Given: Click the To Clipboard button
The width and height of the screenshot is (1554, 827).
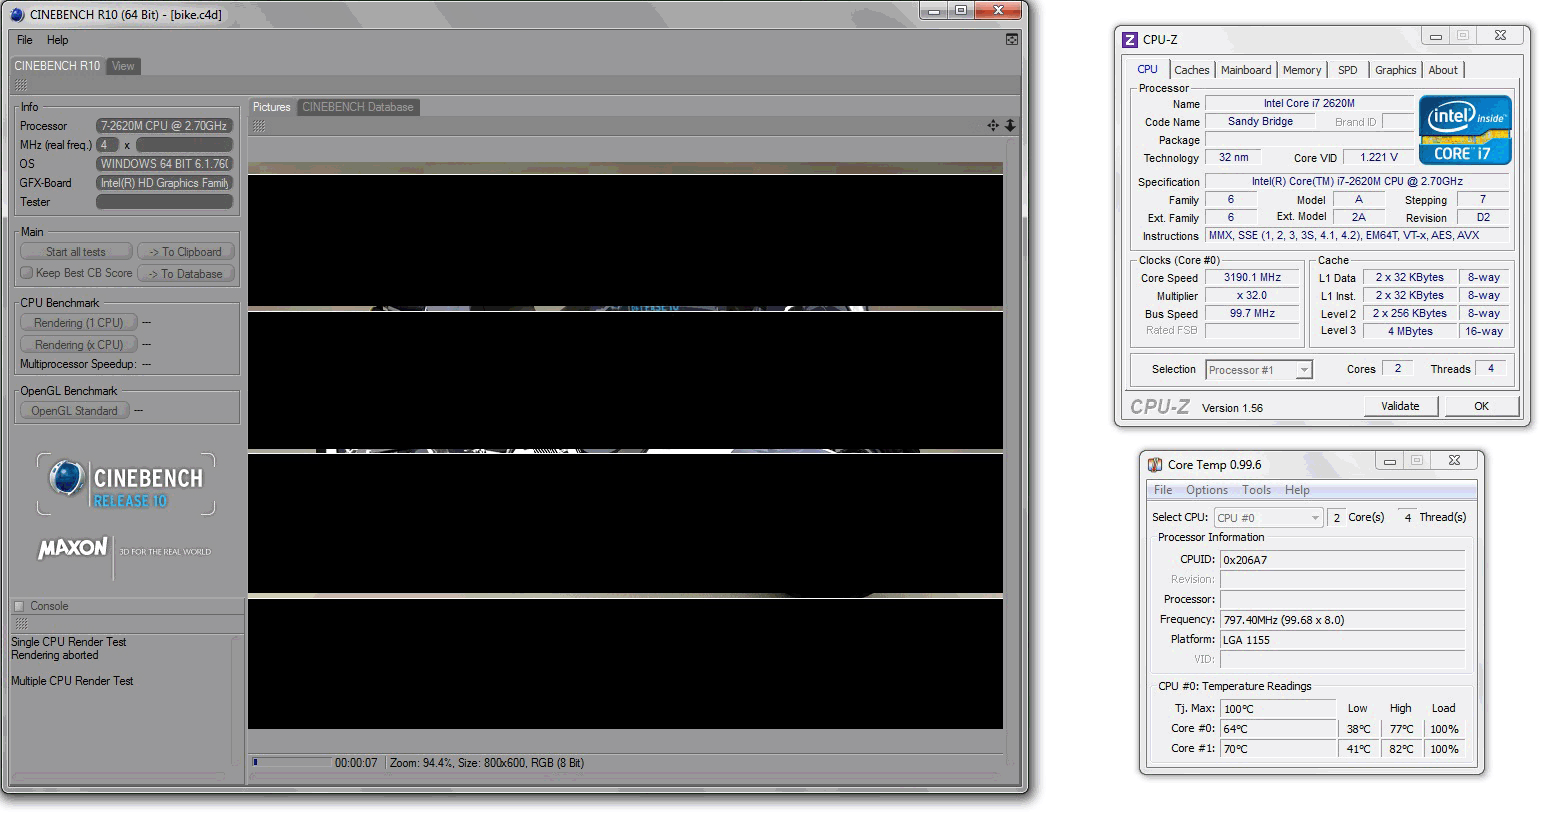Looking at the screenshot, I should [186, 252].
